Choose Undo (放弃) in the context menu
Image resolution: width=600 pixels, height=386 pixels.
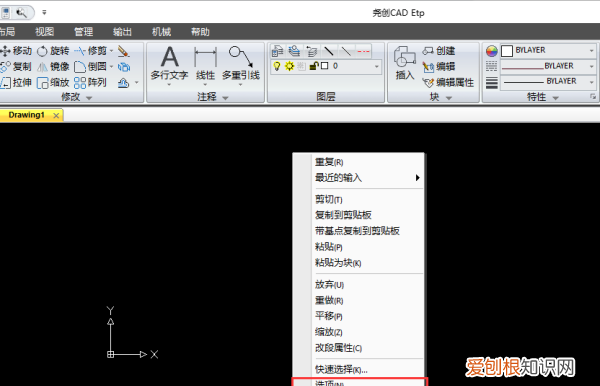click(358, 284)
